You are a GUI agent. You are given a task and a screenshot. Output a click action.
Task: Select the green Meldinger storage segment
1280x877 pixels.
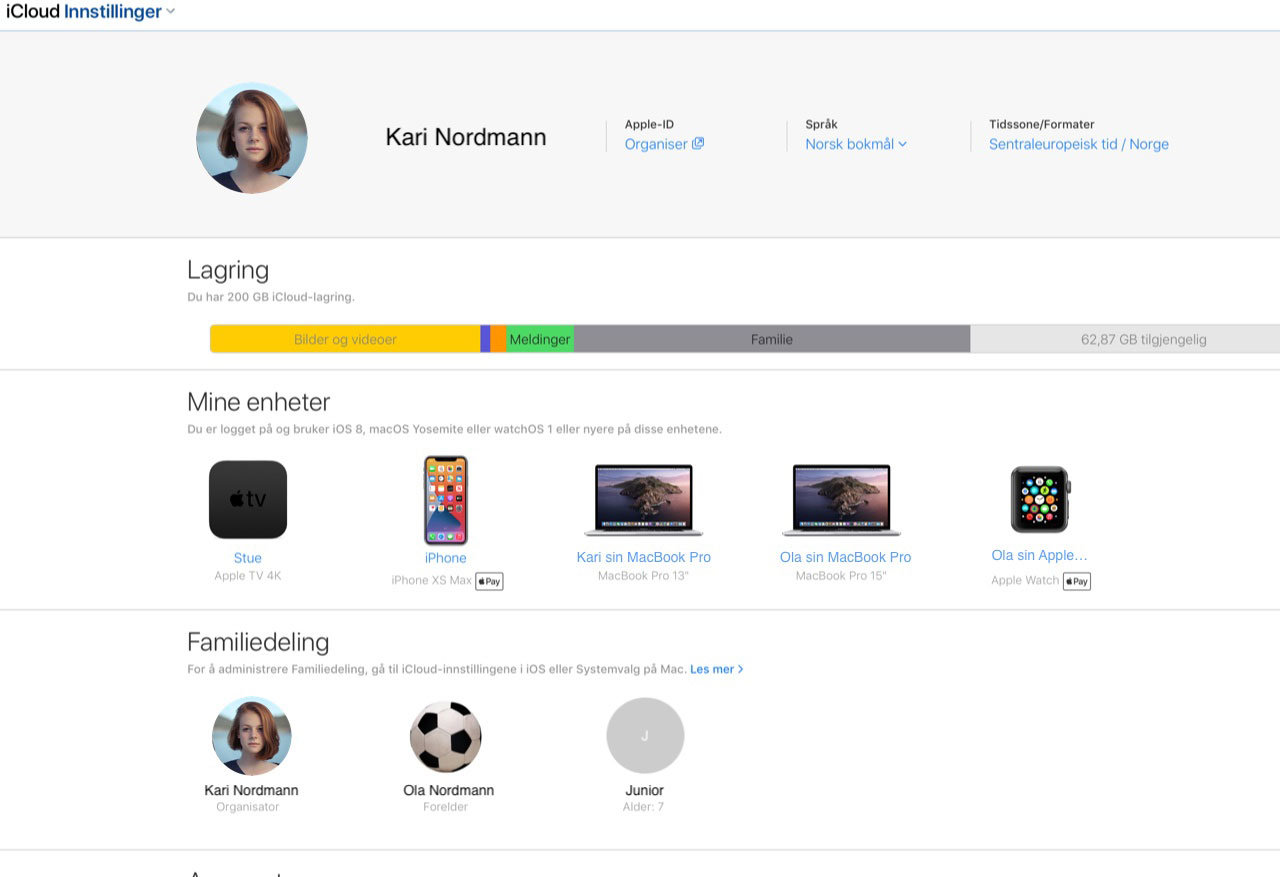[540, 339]
